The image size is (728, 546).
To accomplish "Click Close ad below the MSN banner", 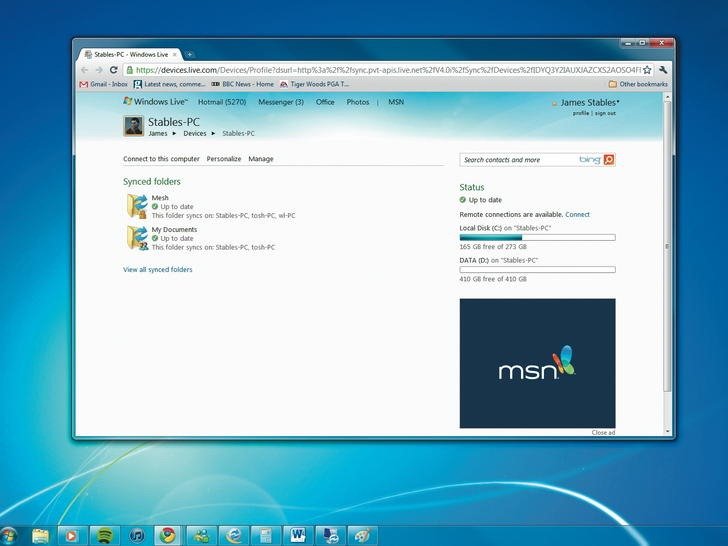I will (x=603, y=432).
